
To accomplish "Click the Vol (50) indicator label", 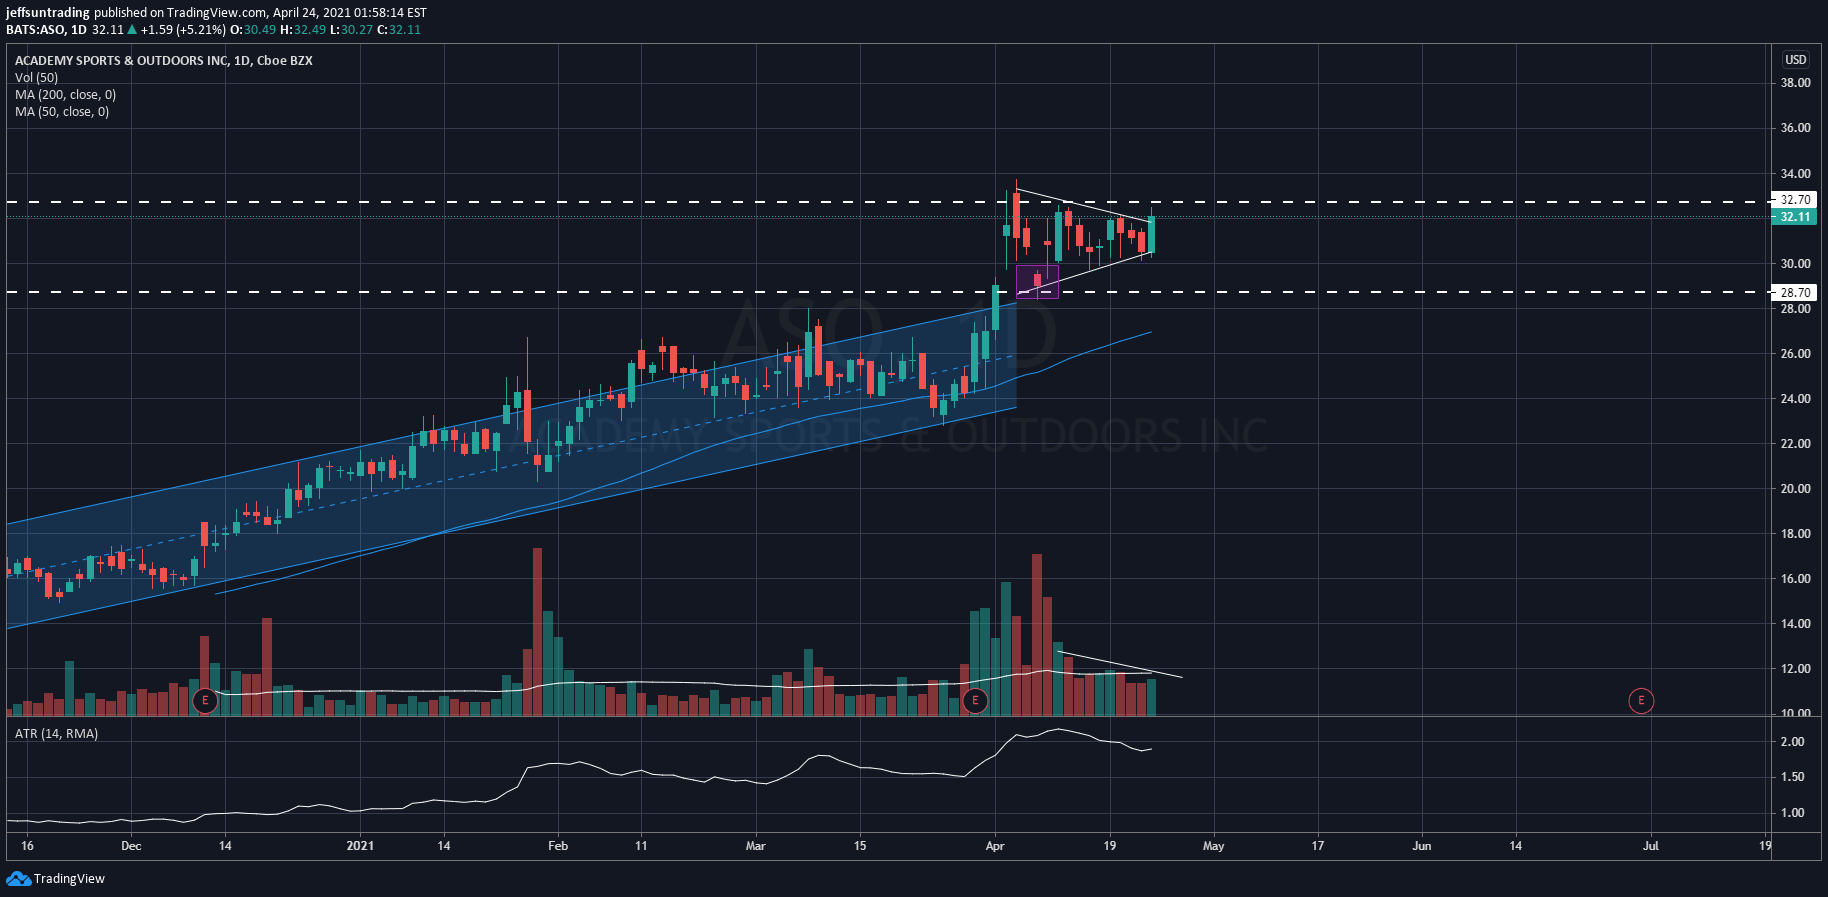I will tap(37, 78).
